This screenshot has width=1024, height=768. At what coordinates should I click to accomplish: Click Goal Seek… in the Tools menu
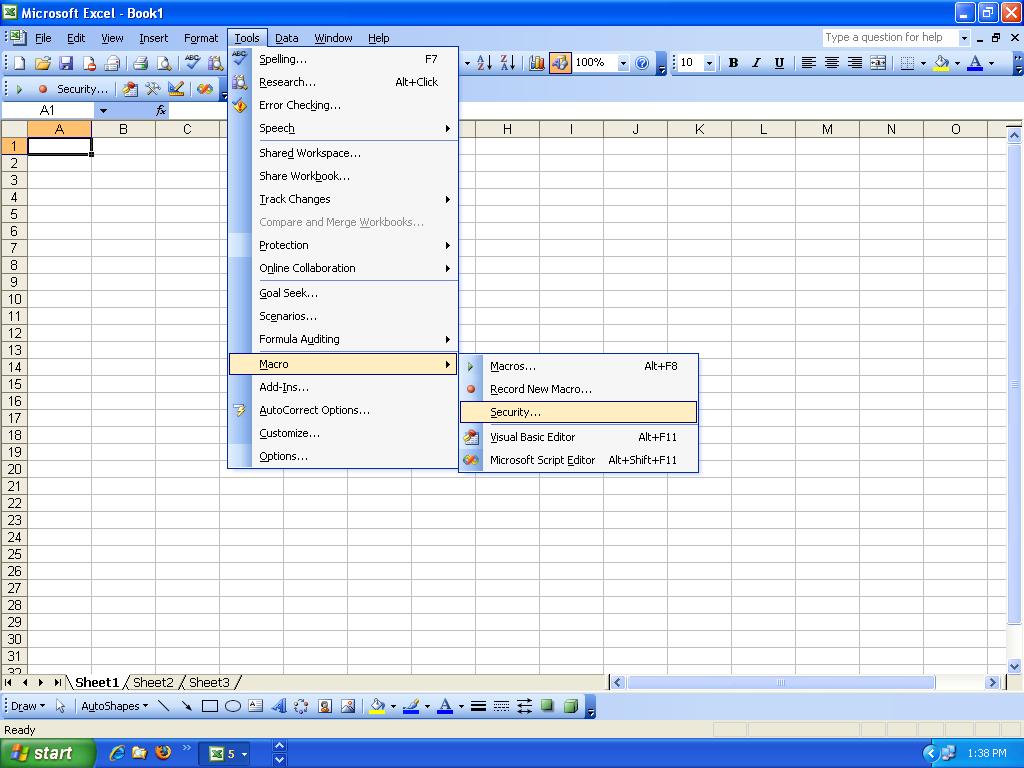pyautogui.click(x=342, y=293)
